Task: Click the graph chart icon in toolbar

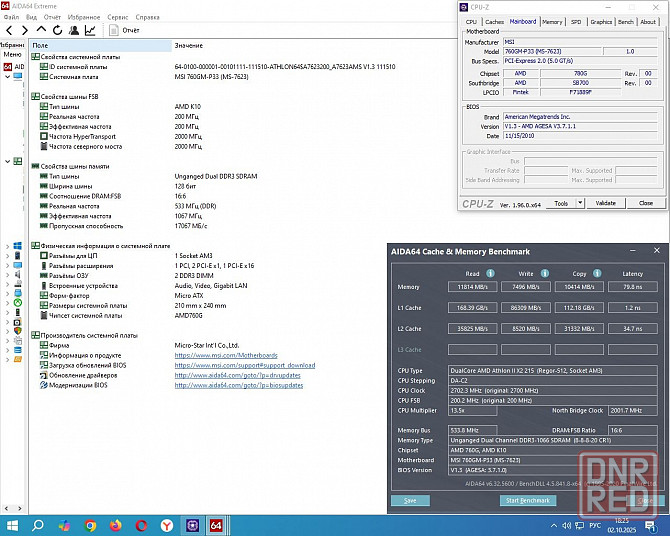Action: 90,31
